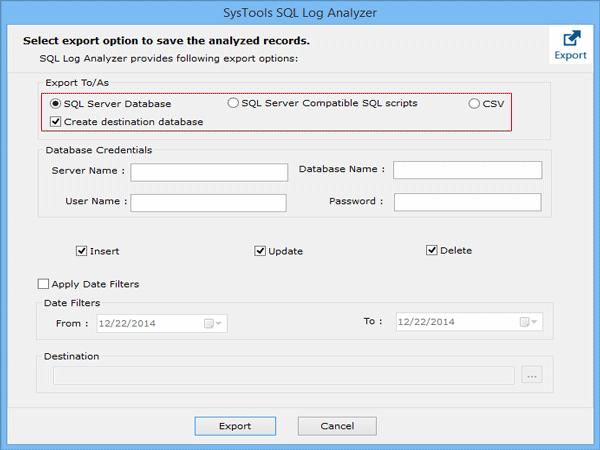Click the Export icon in top-right corner
The height and width of the screenshot is (450, 600).
click(570, 45)
